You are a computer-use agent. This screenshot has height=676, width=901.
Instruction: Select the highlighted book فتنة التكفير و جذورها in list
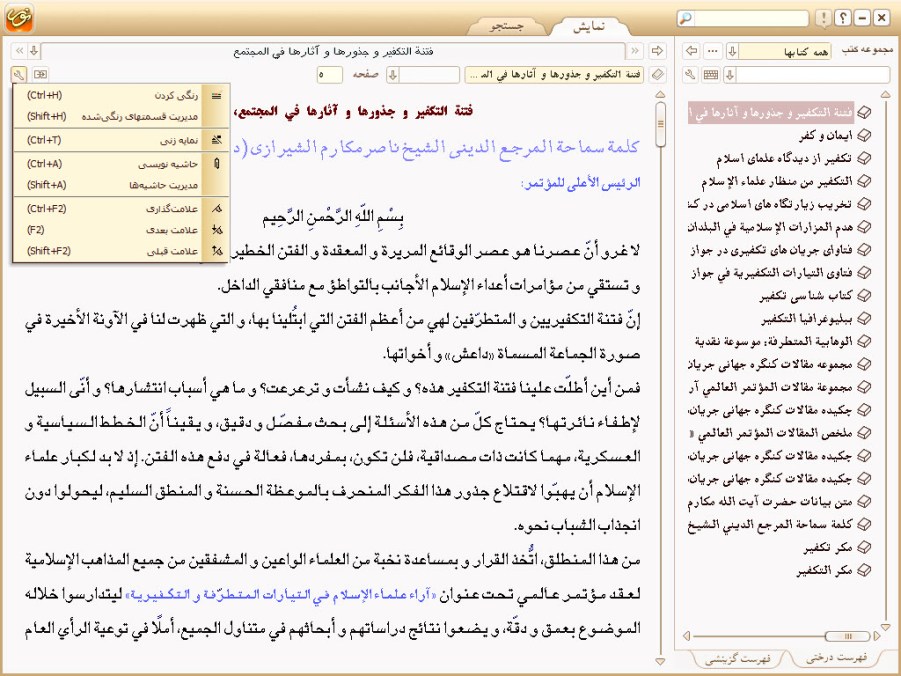pos(771,113)
